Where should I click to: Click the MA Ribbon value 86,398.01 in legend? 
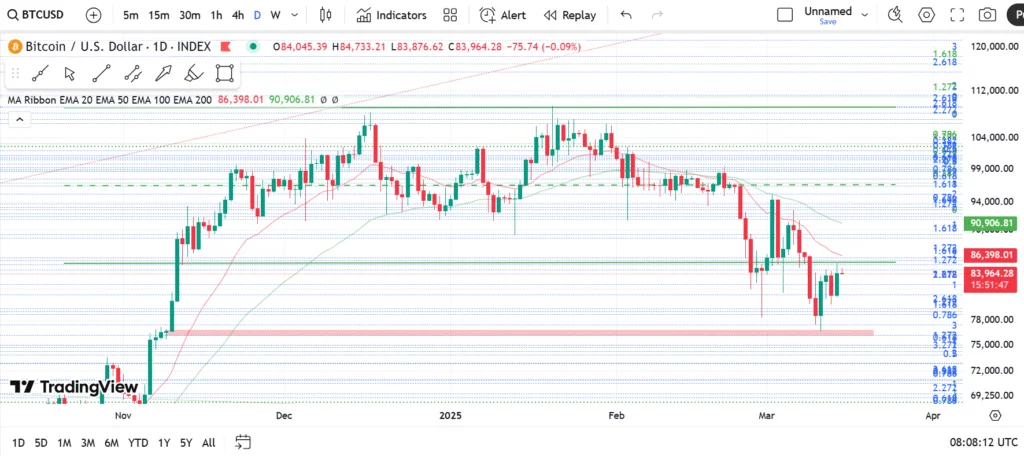240,100
